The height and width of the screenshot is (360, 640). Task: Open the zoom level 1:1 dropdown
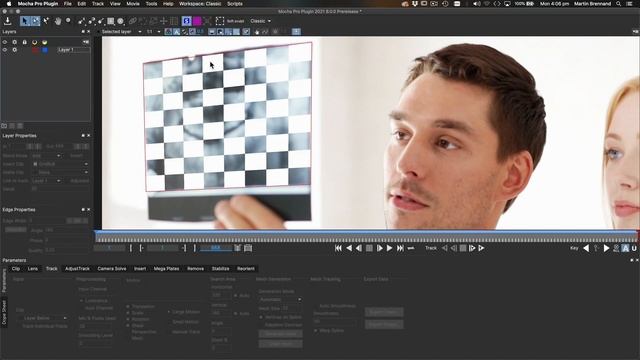(153, 31)
